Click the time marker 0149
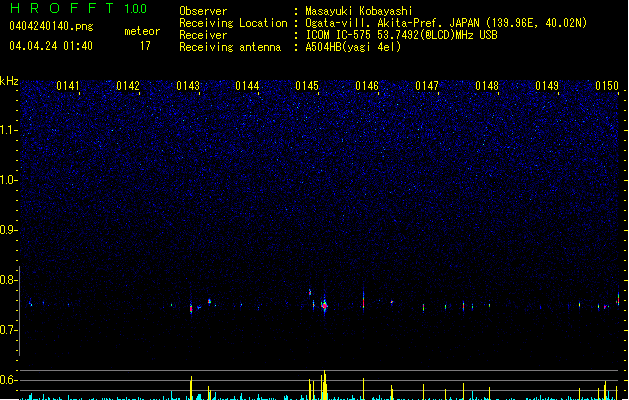 547,86
